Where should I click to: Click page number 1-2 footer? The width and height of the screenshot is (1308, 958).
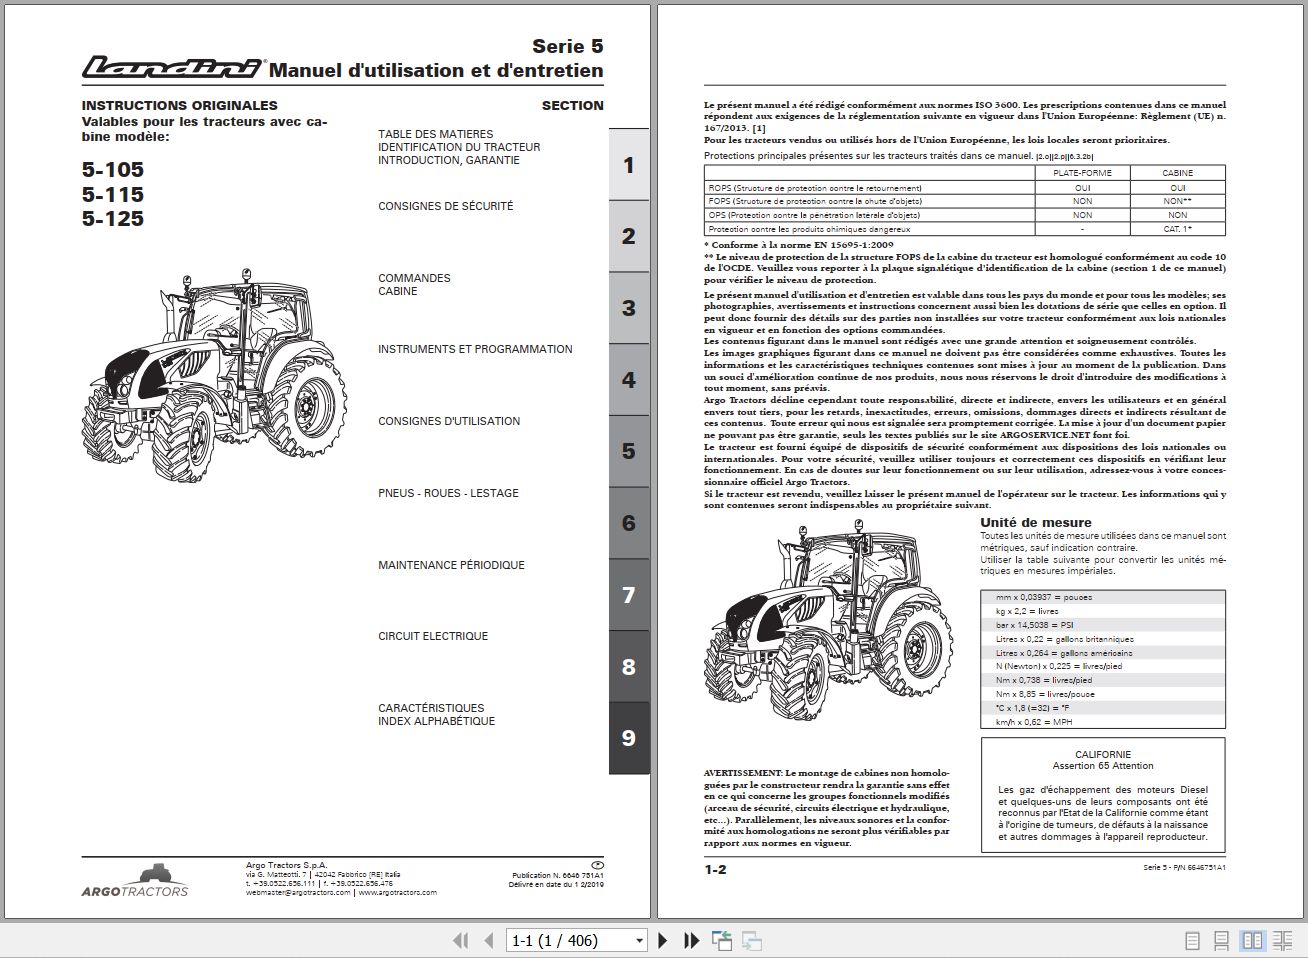tap(715, 870)
